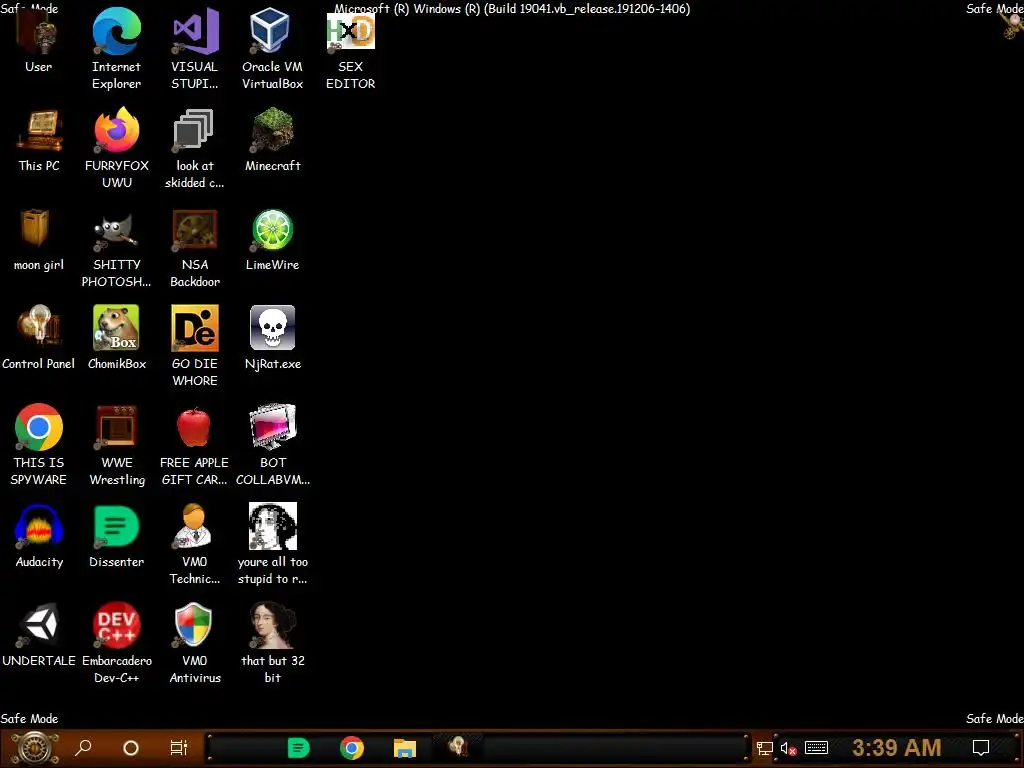1024x768 pixels.
Task: Open Chrome from the taskbar
Action: [x=351, y=748]
